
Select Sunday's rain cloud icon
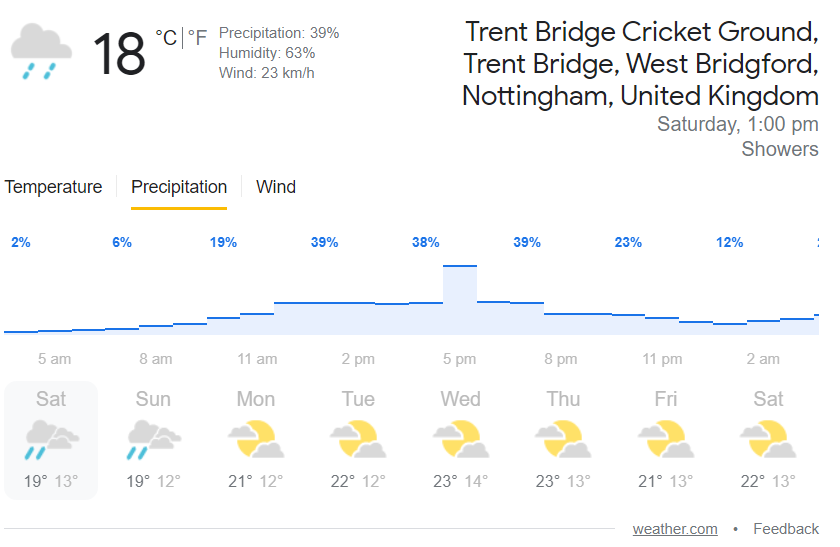pyautogui.click(x=153, y=440)
